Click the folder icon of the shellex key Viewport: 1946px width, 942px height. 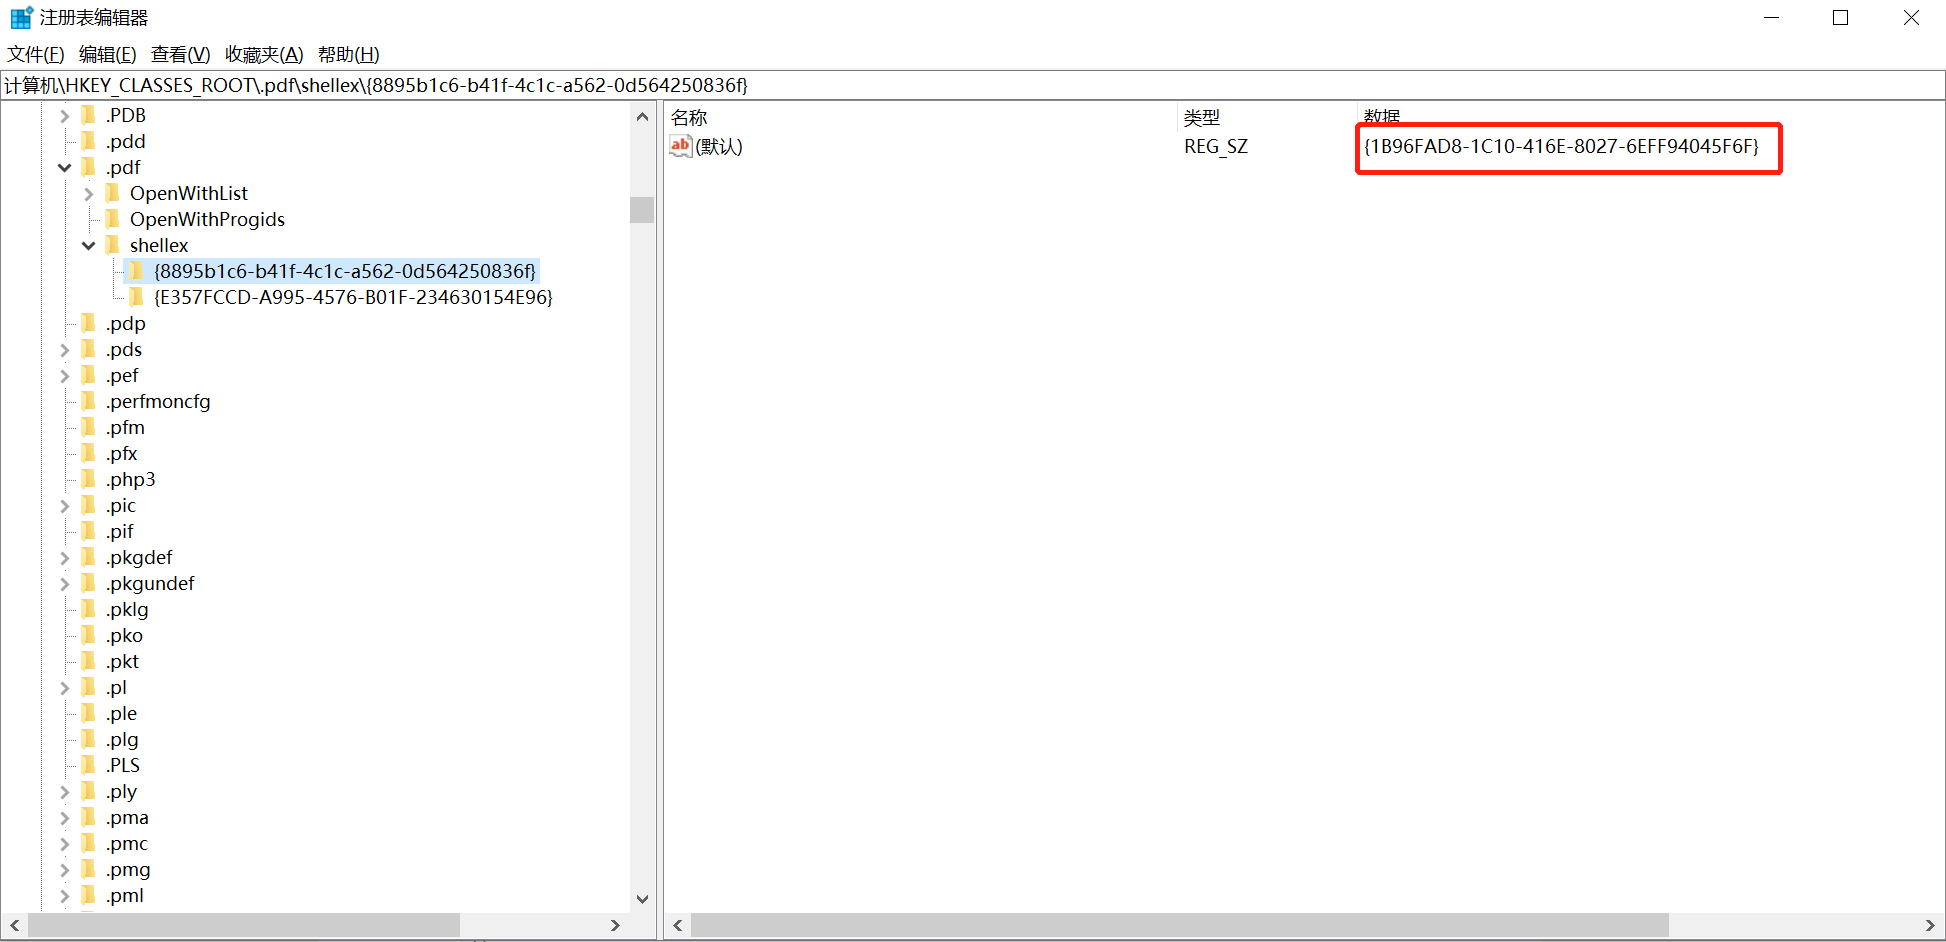coord(113,245)
